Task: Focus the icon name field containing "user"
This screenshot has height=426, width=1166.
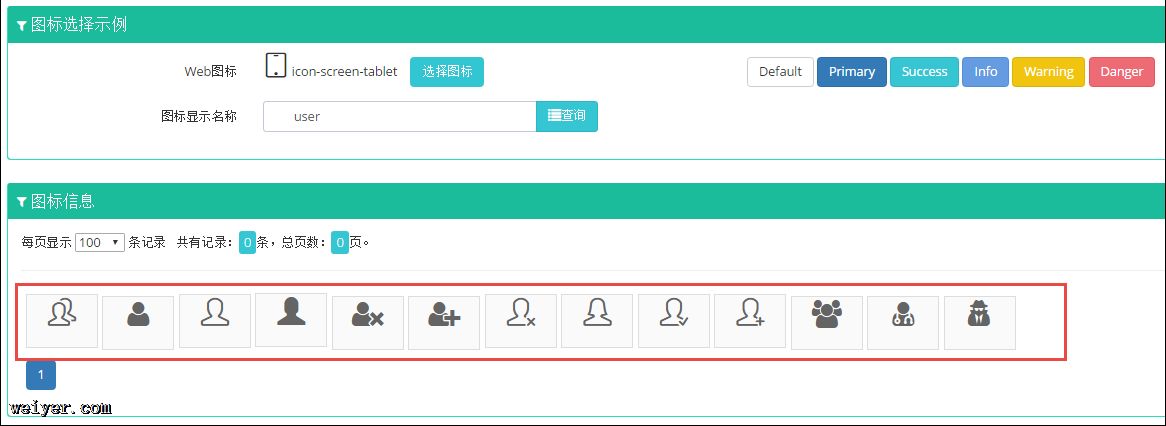Action: 400,116
